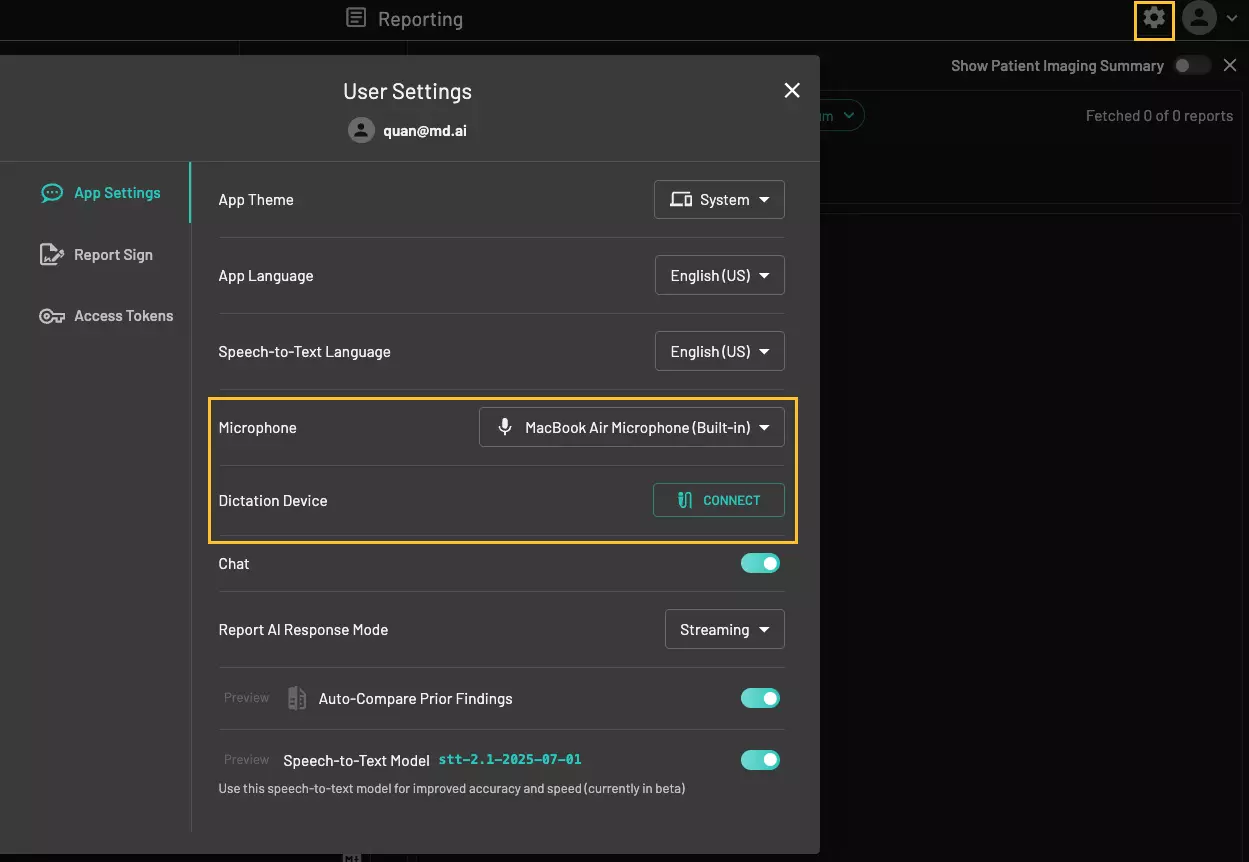Select the Access Tokens tab
The width and height of the screenshot is (1249, 862).
point(123,316)
